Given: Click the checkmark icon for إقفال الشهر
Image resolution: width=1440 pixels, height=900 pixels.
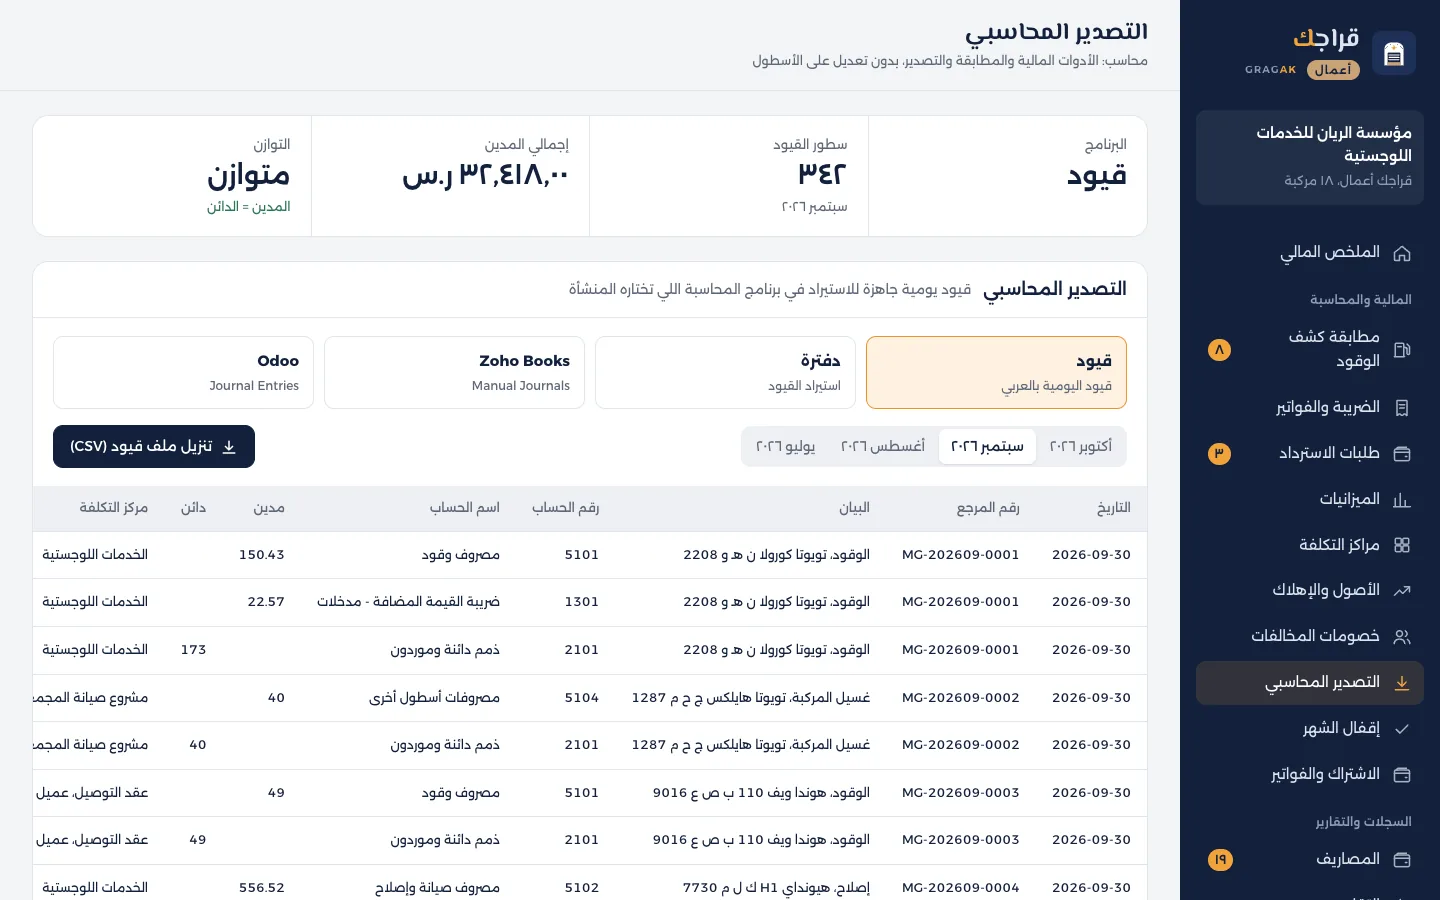Looking at the screenshot, I should click(x=1402, y=729).
